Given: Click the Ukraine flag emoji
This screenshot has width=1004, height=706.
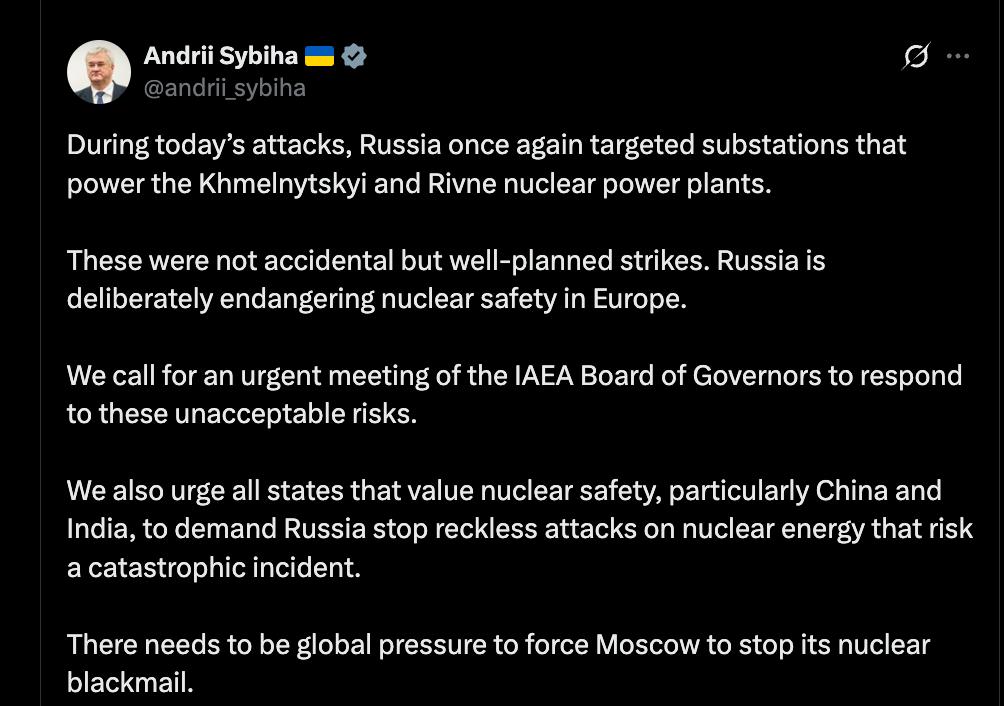Looking at the screenshot, I should [x=319, y=56].
